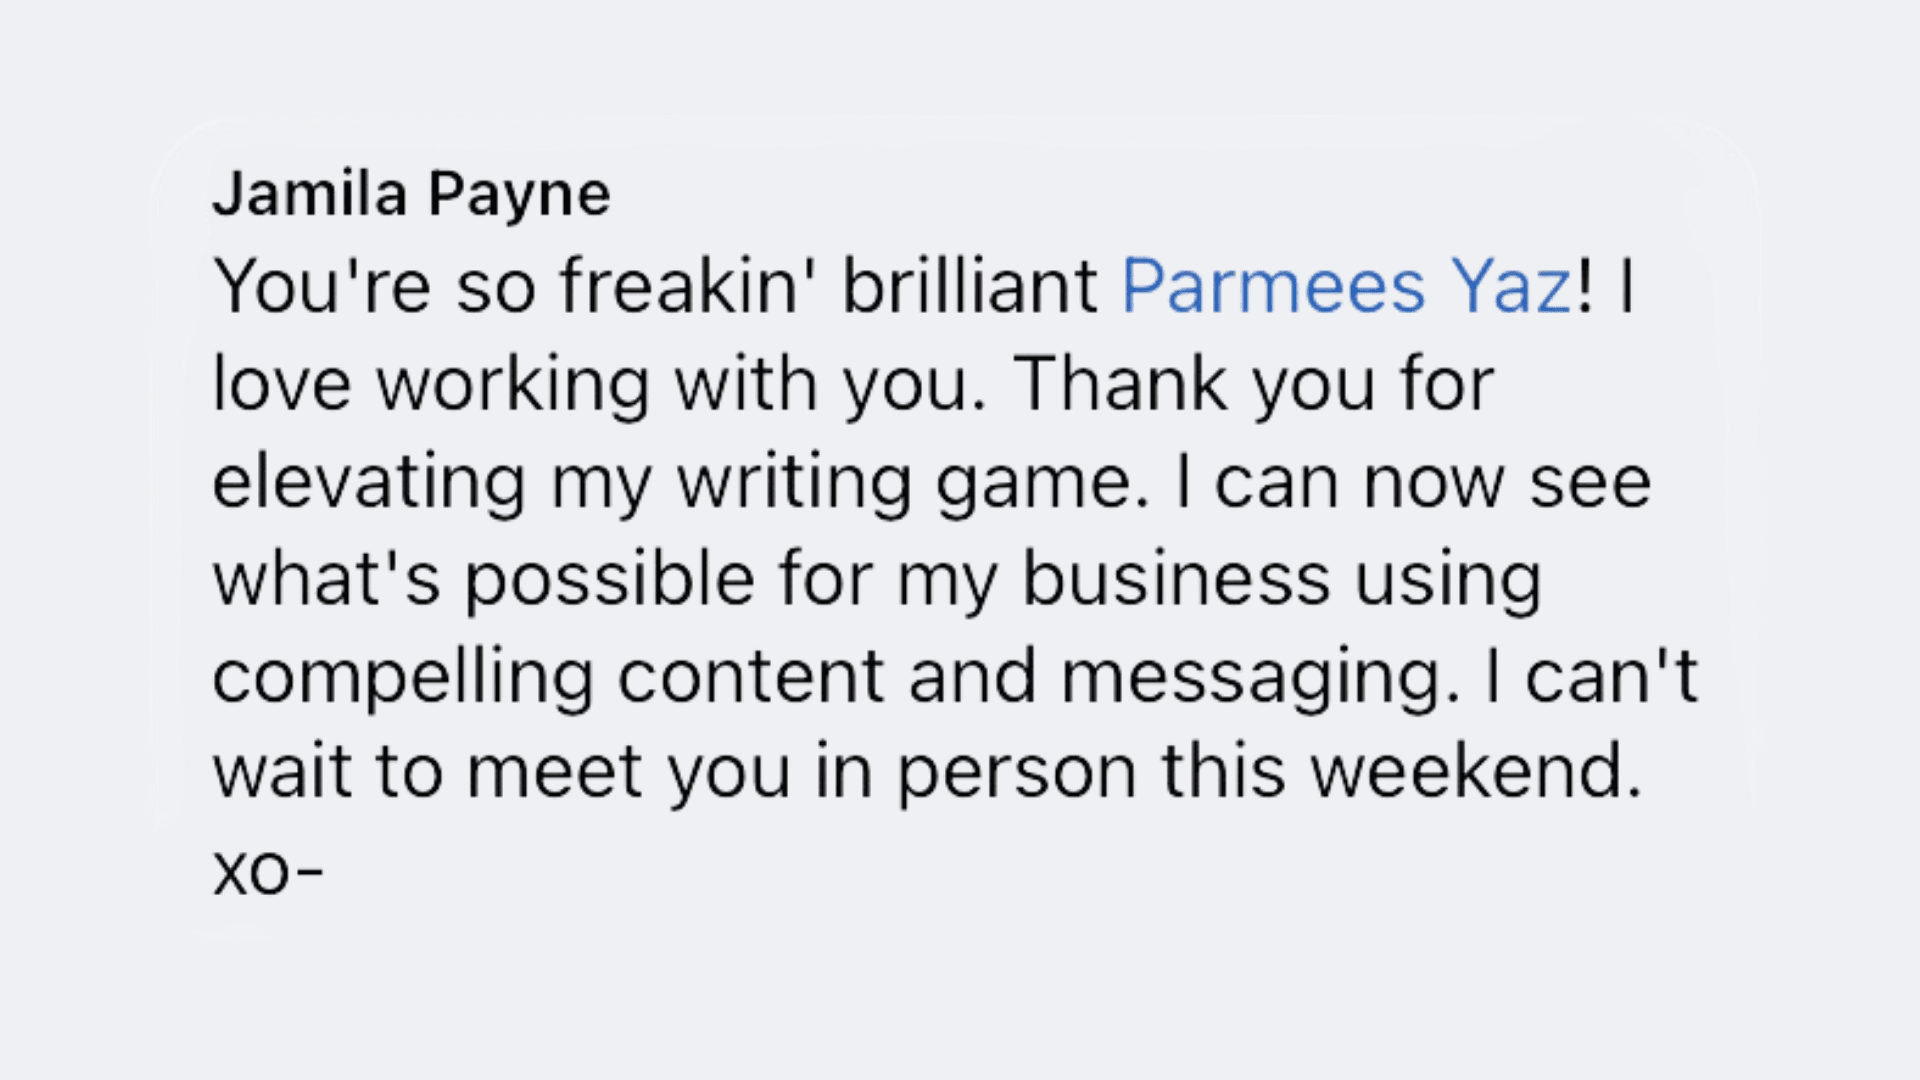Click the word "Thank" in the comment
Screen dimensions: 1920x1080
pyautogui.click(x=1121, y=385)
